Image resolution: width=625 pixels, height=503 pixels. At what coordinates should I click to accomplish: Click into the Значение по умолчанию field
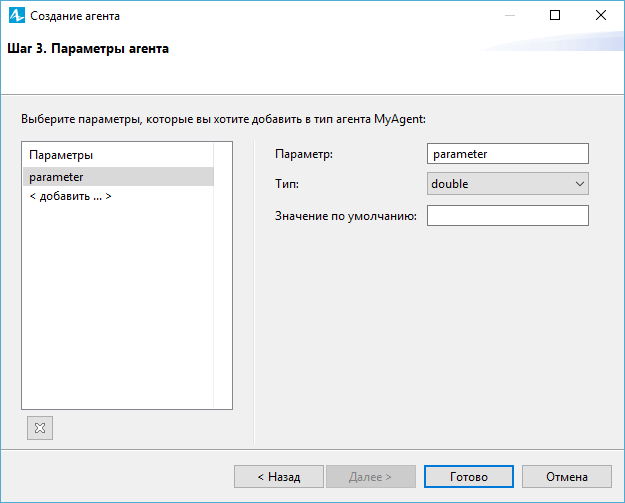pyautogui.click(x=508, y=216)
